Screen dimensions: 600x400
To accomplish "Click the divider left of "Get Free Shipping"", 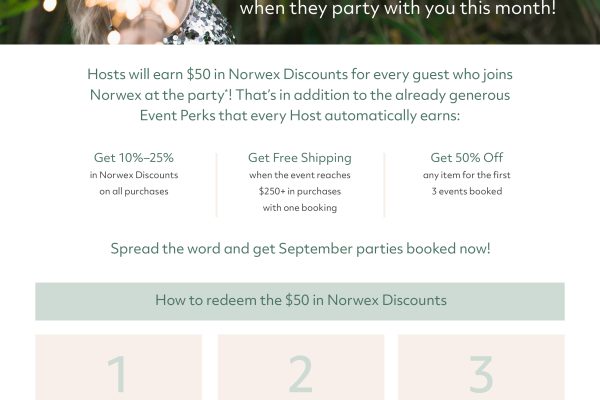I will 217,184.
